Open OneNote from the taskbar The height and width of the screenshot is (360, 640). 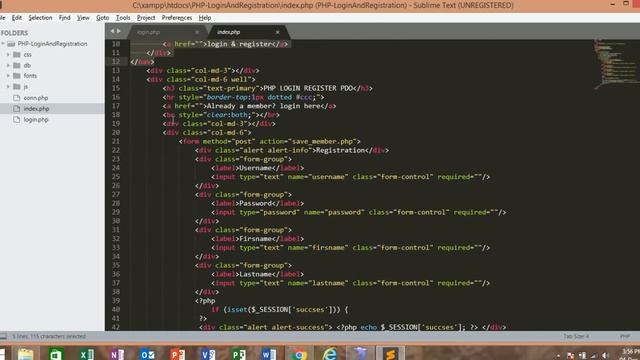(117, 354)
